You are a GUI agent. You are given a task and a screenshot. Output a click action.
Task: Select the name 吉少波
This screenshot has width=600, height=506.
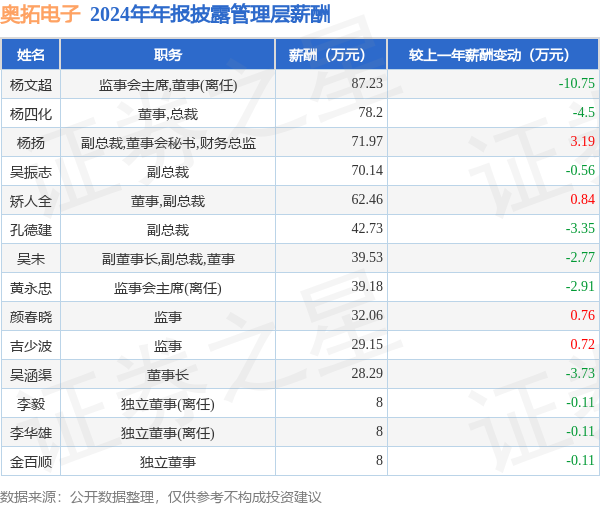point(31,346)
